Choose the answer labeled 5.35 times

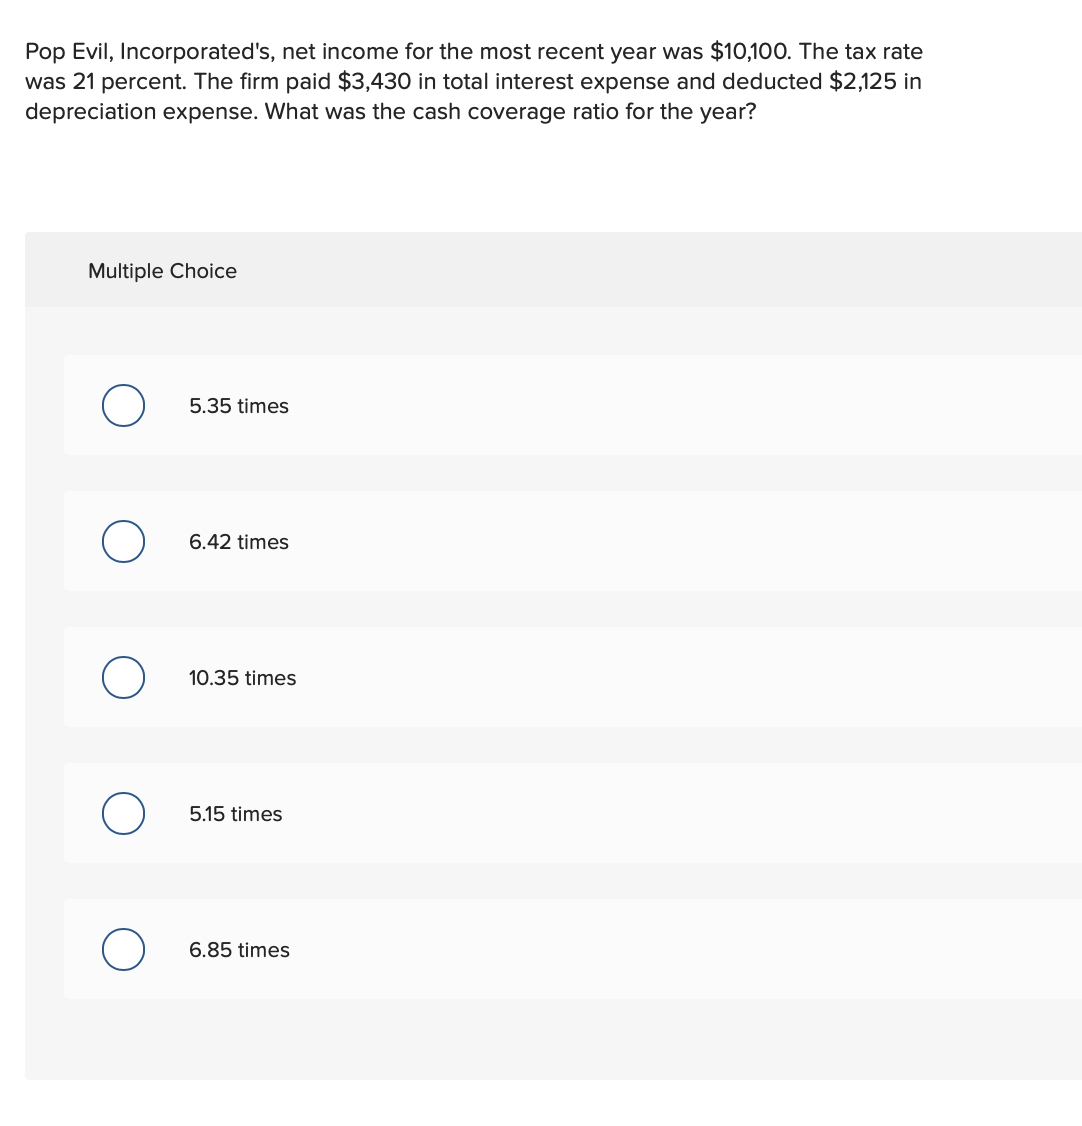(238, 406)
